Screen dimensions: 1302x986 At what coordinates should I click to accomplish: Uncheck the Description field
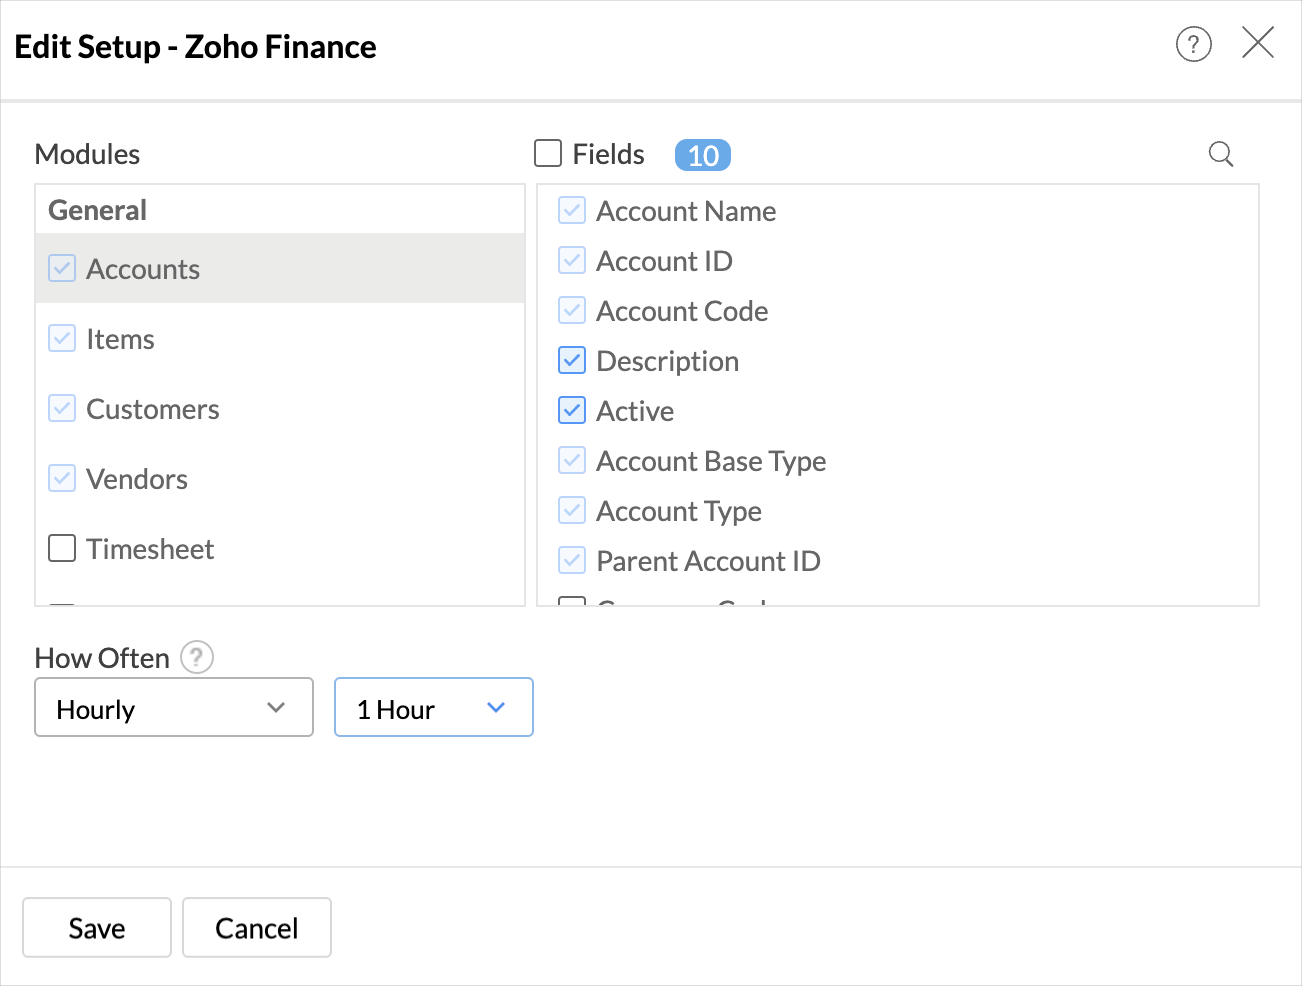(571, 360)
